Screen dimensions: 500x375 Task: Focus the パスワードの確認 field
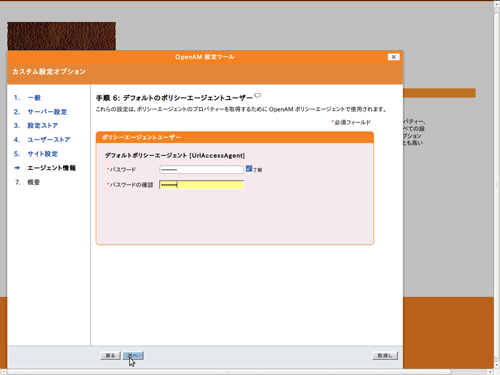pos(201,185)
